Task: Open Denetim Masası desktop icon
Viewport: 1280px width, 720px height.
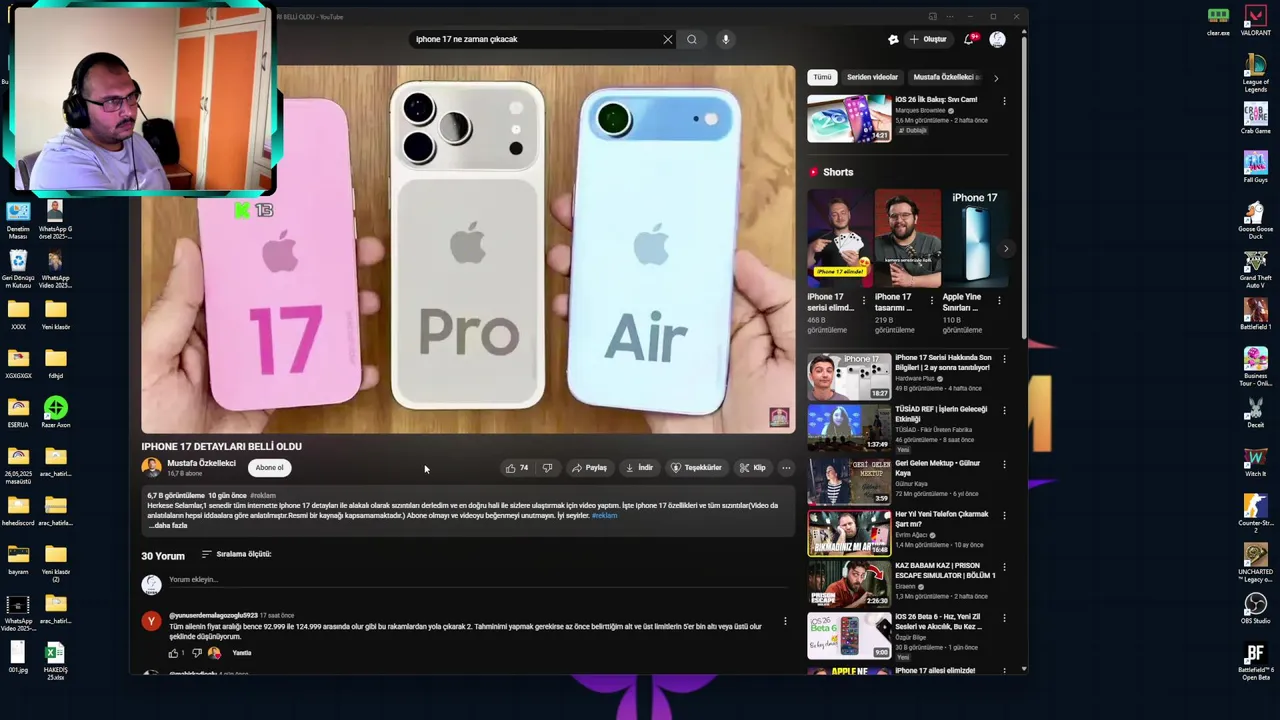Action: click(x=18, y=220)
